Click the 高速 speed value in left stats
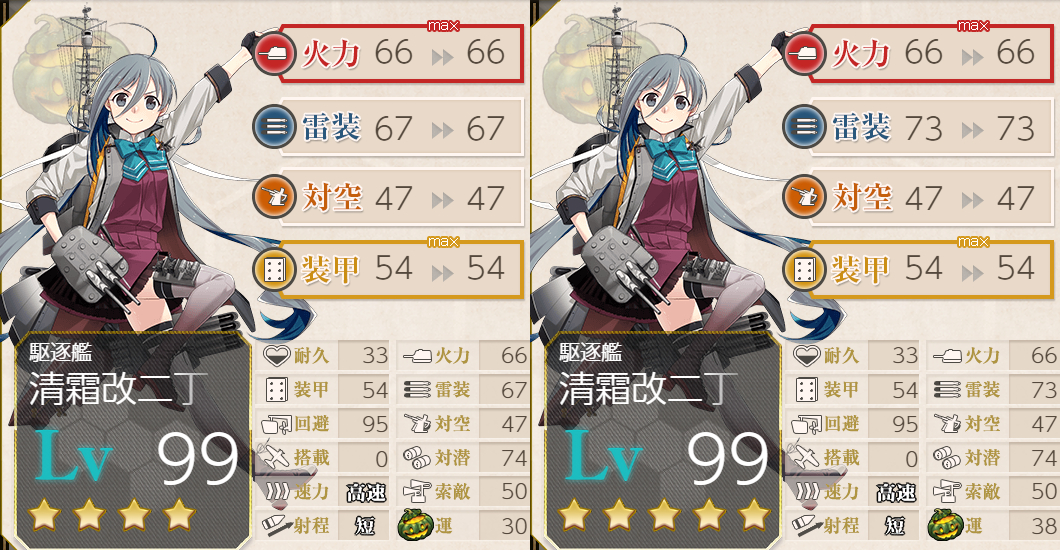This screenshot has height=550, width=1060. (366, 492)
